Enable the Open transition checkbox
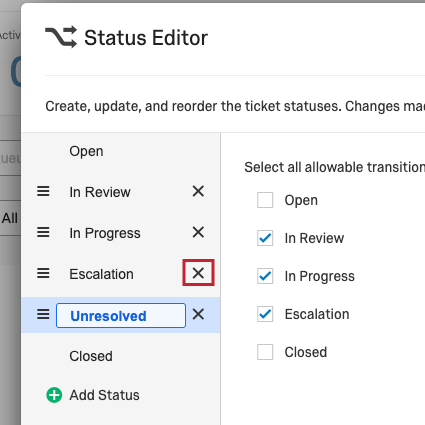Image resolution: width=425 pixels, height=425 pixels. pos(265,200)
